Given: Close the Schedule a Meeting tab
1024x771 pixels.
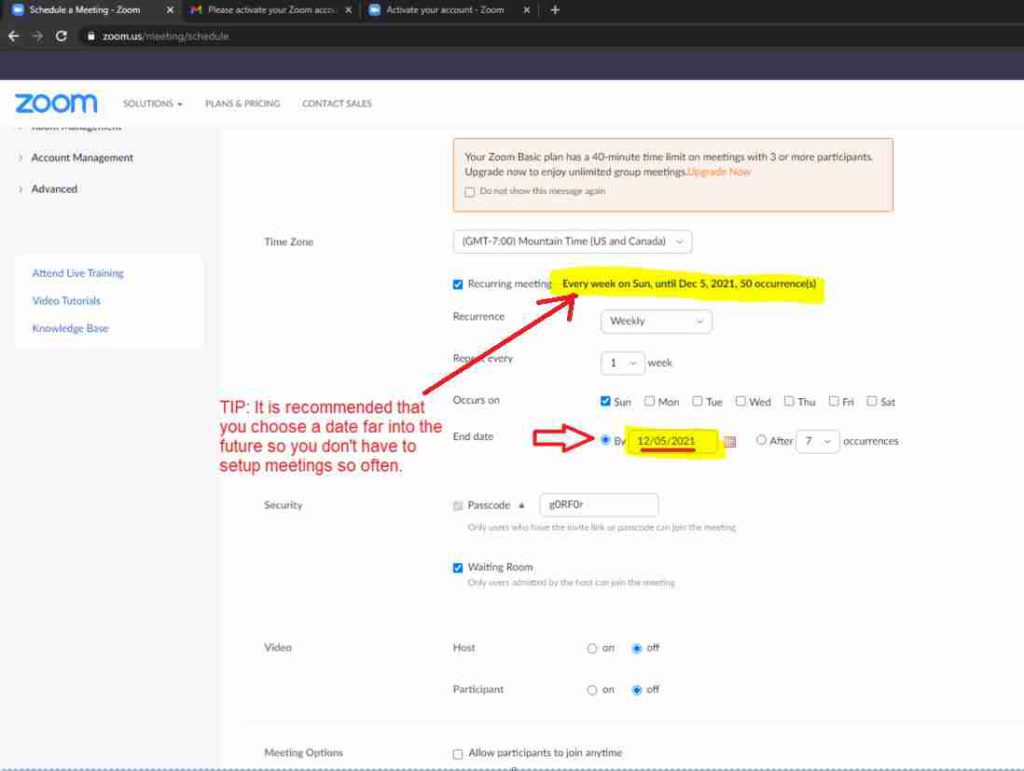Looking at the screenshot, I should [170, 10].
